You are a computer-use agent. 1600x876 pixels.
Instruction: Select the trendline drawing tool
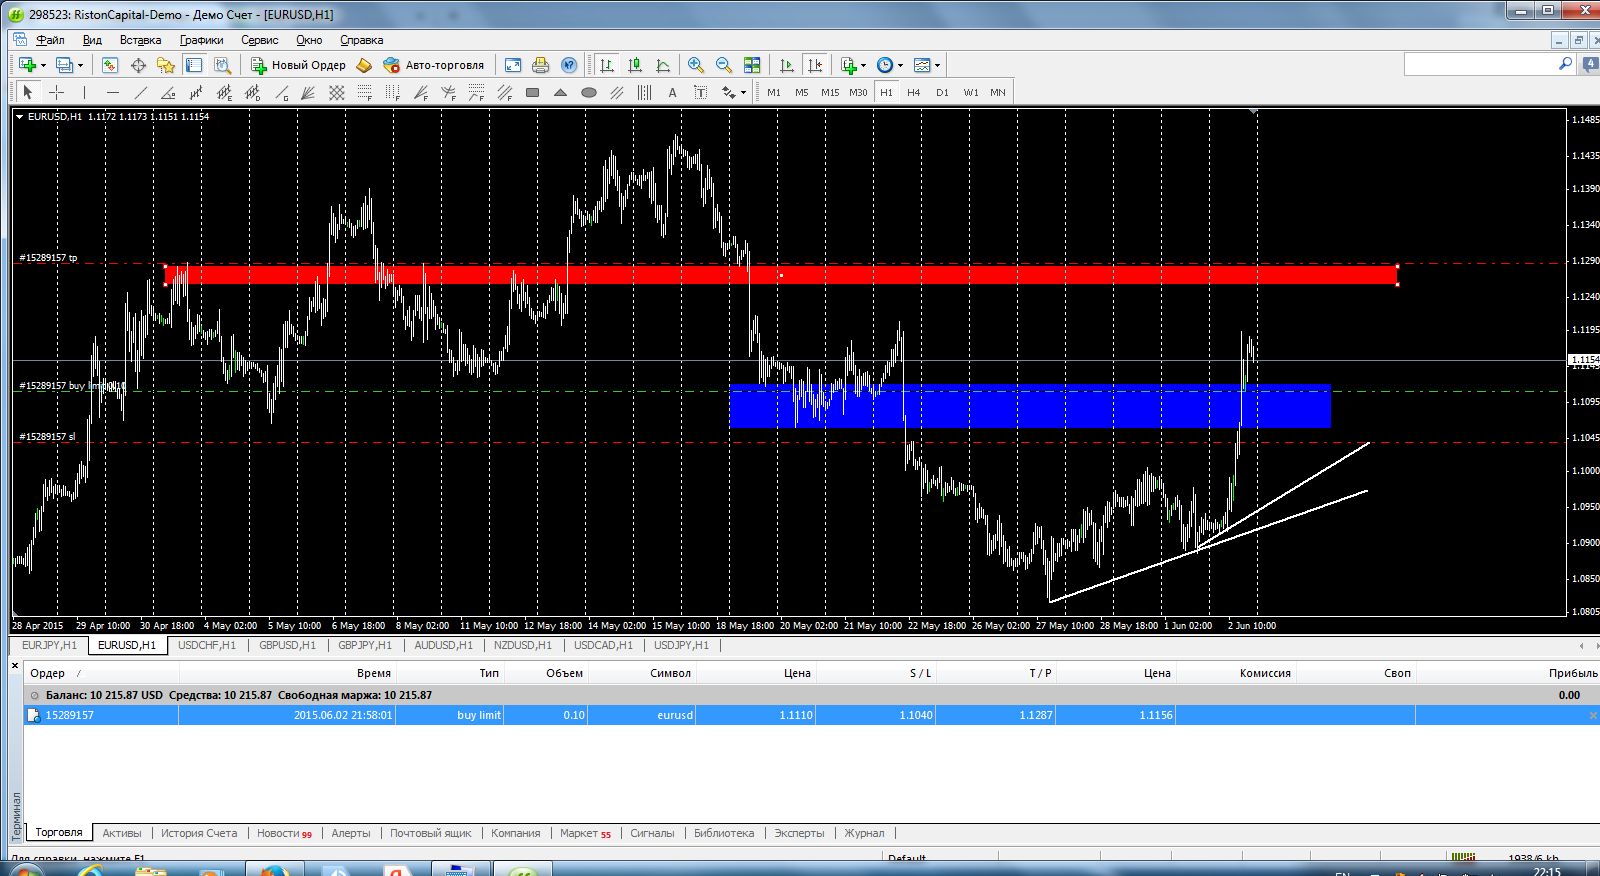tap(141, 92)
